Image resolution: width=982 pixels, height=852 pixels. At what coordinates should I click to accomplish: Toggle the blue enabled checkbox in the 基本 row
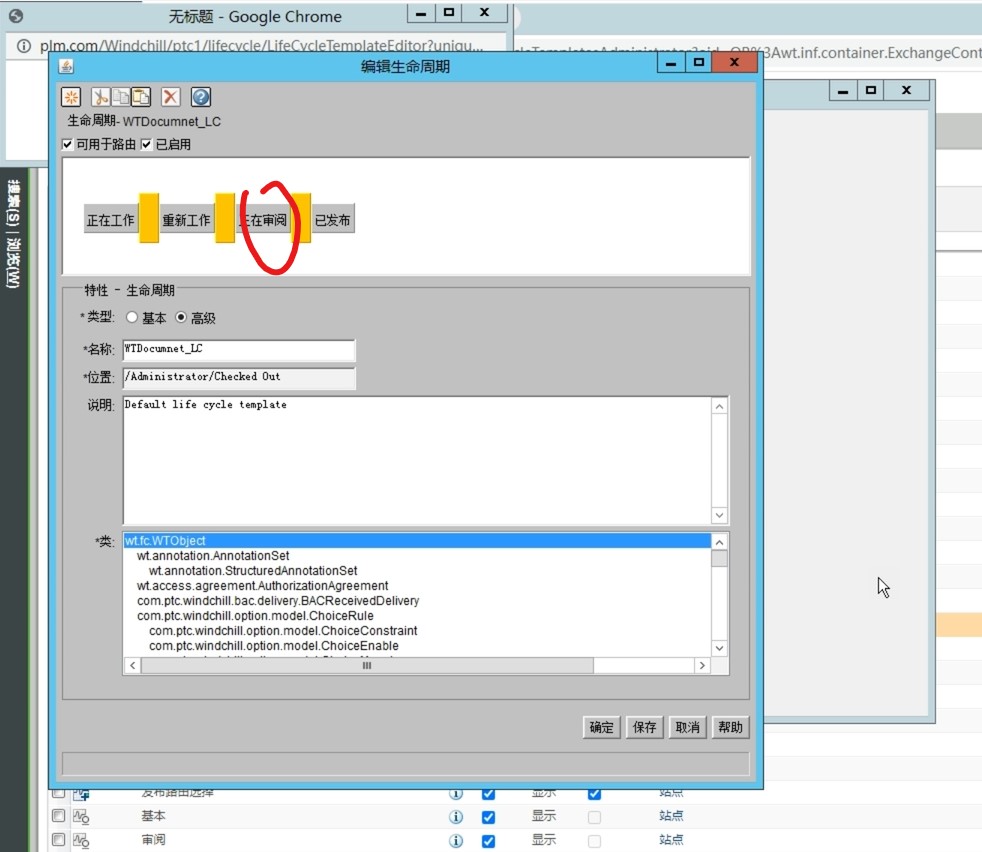(x=488, y=817)
